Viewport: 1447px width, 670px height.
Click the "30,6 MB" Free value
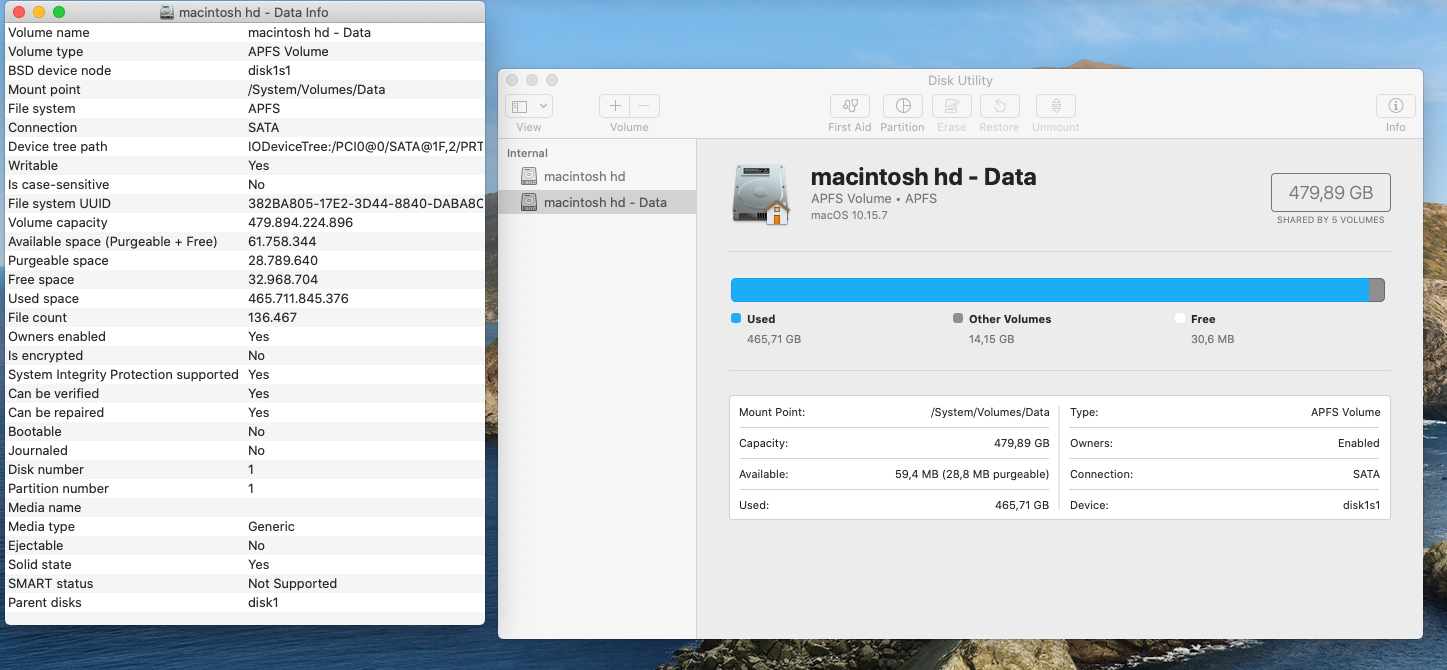(x=1213, y=339)
